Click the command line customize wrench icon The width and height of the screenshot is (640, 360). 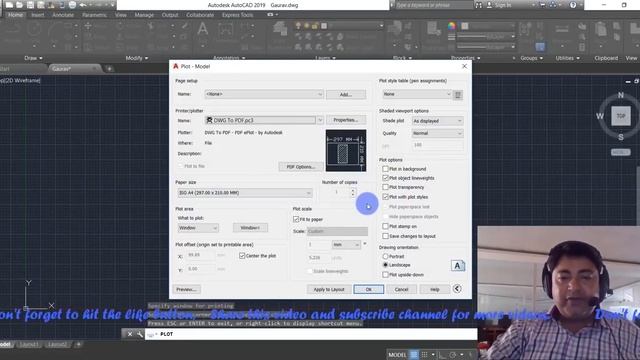140,334
